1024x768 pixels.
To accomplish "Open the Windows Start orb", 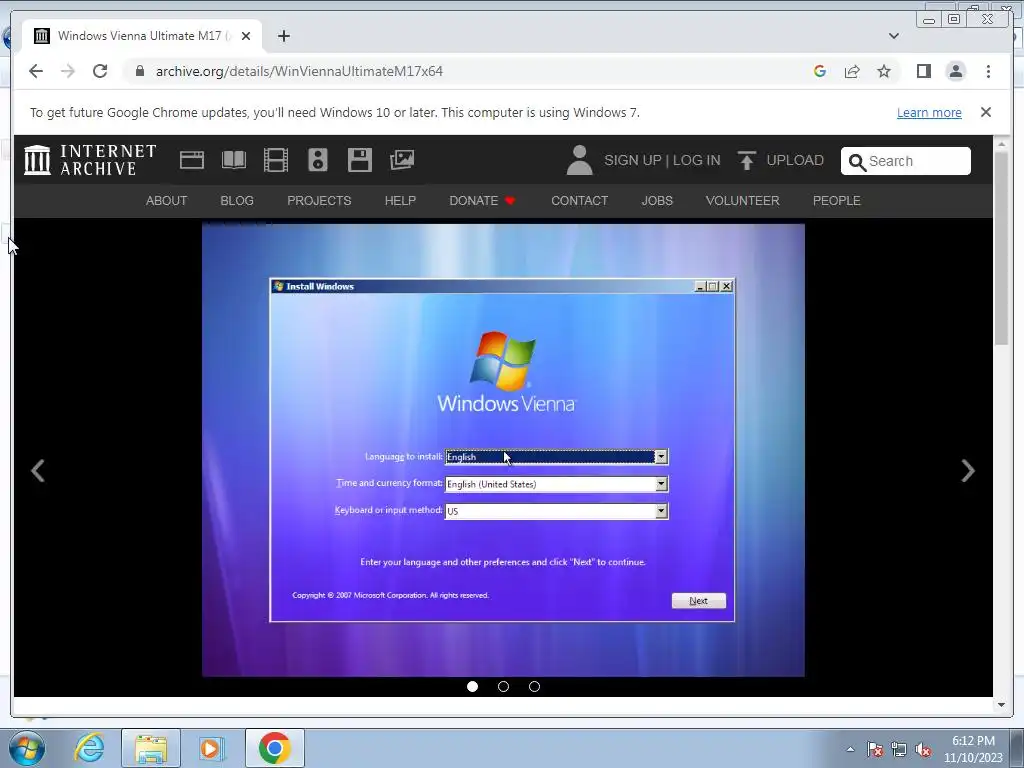I will coord(26,748).
